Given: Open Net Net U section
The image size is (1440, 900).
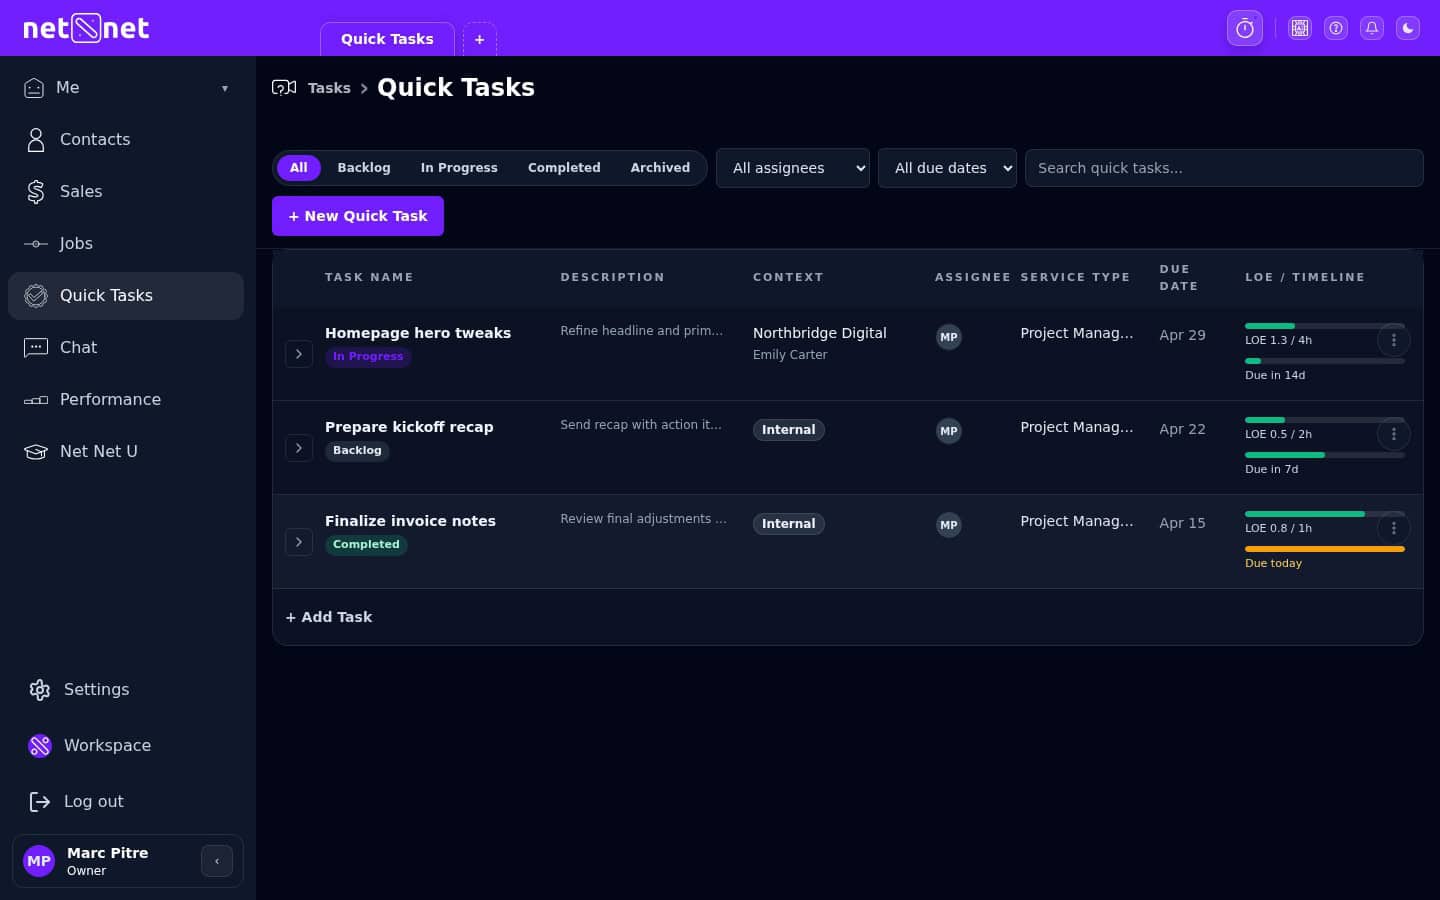Looking at the screenshot, I should pyautogui.click(x=98, y=452).
